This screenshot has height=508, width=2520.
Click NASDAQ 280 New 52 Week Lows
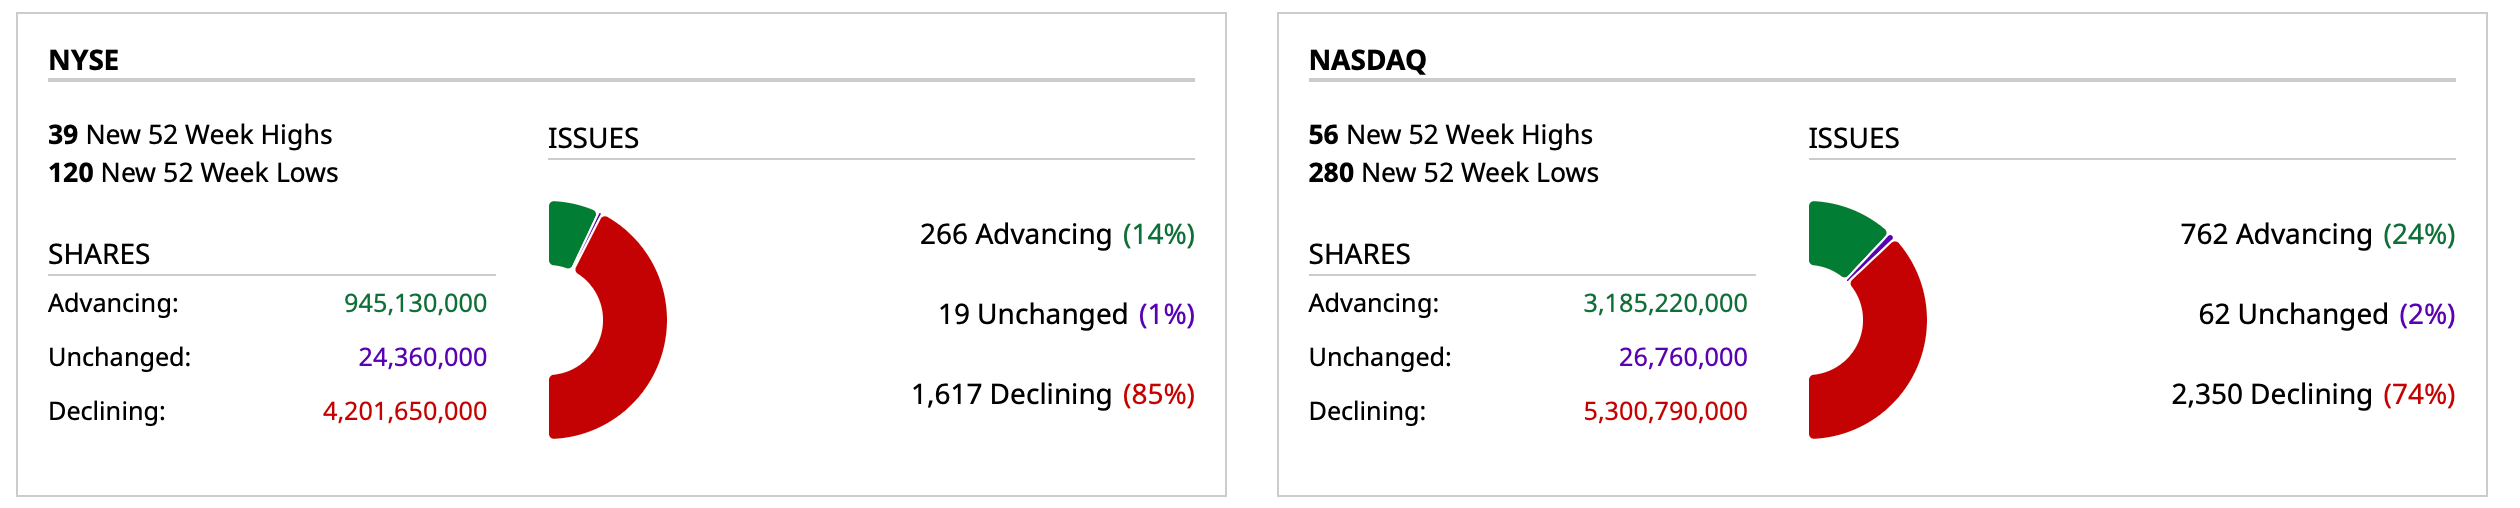coord(1453,173)
